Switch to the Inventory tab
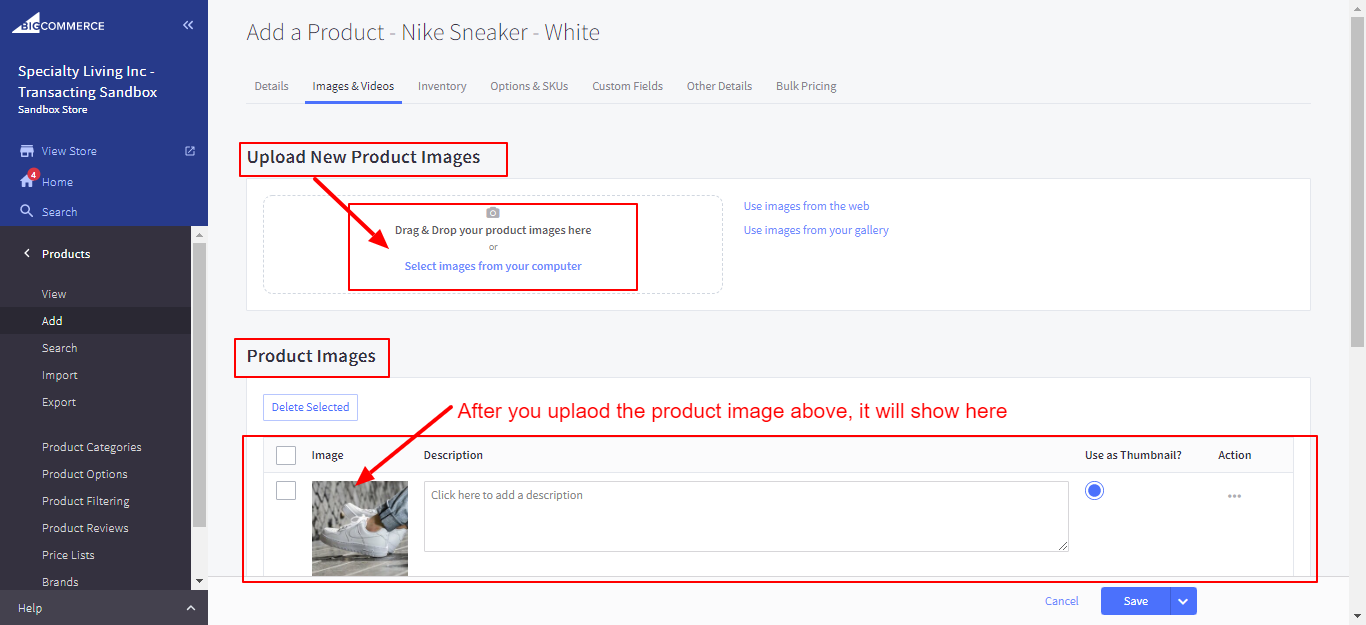Screen dimensions: 1366x625 (442, 86)
